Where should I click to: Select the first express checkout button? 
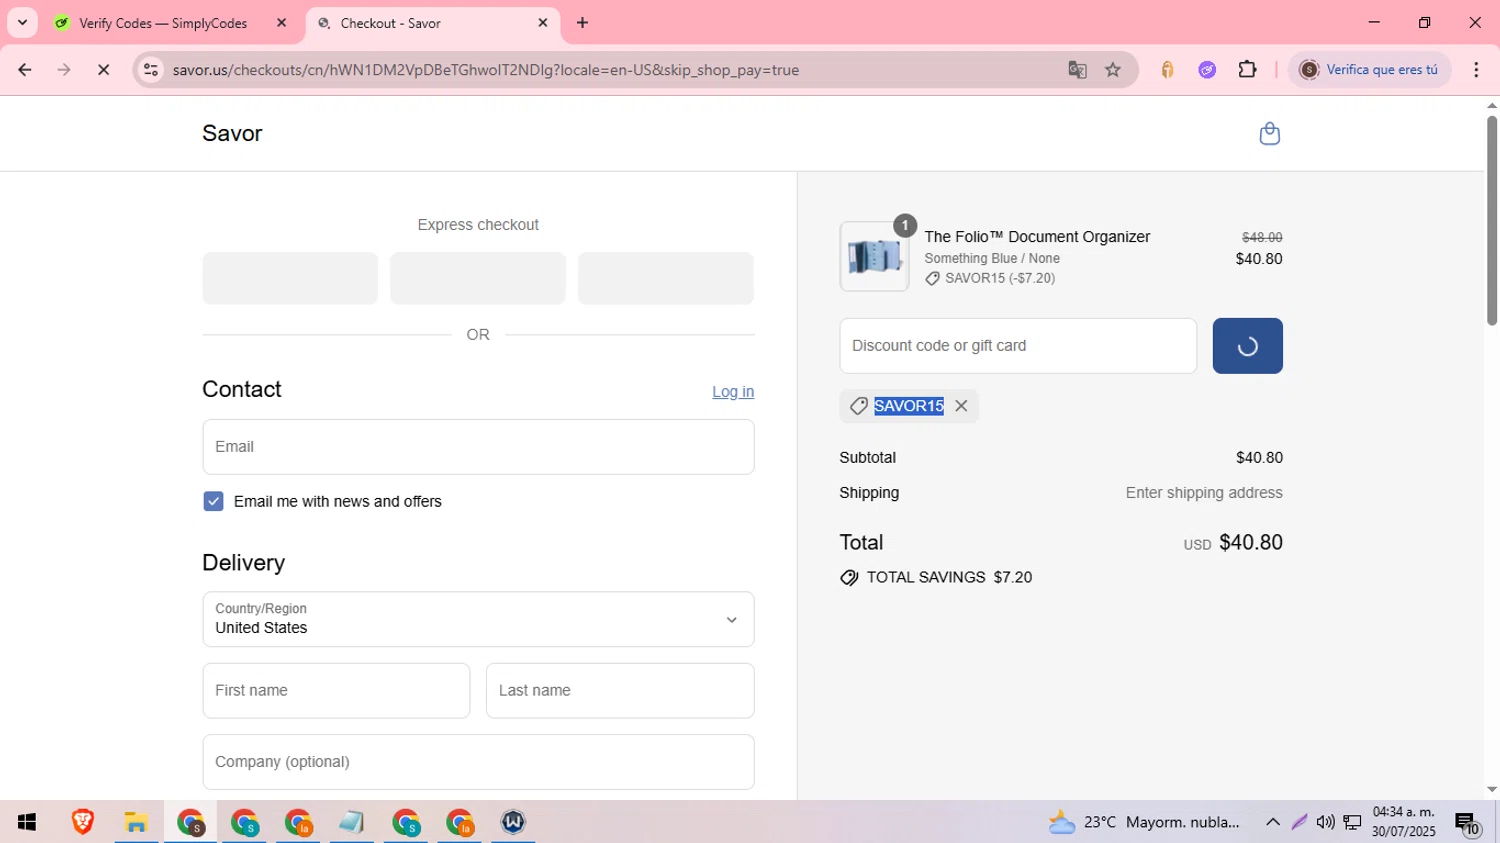pos(290,278)
